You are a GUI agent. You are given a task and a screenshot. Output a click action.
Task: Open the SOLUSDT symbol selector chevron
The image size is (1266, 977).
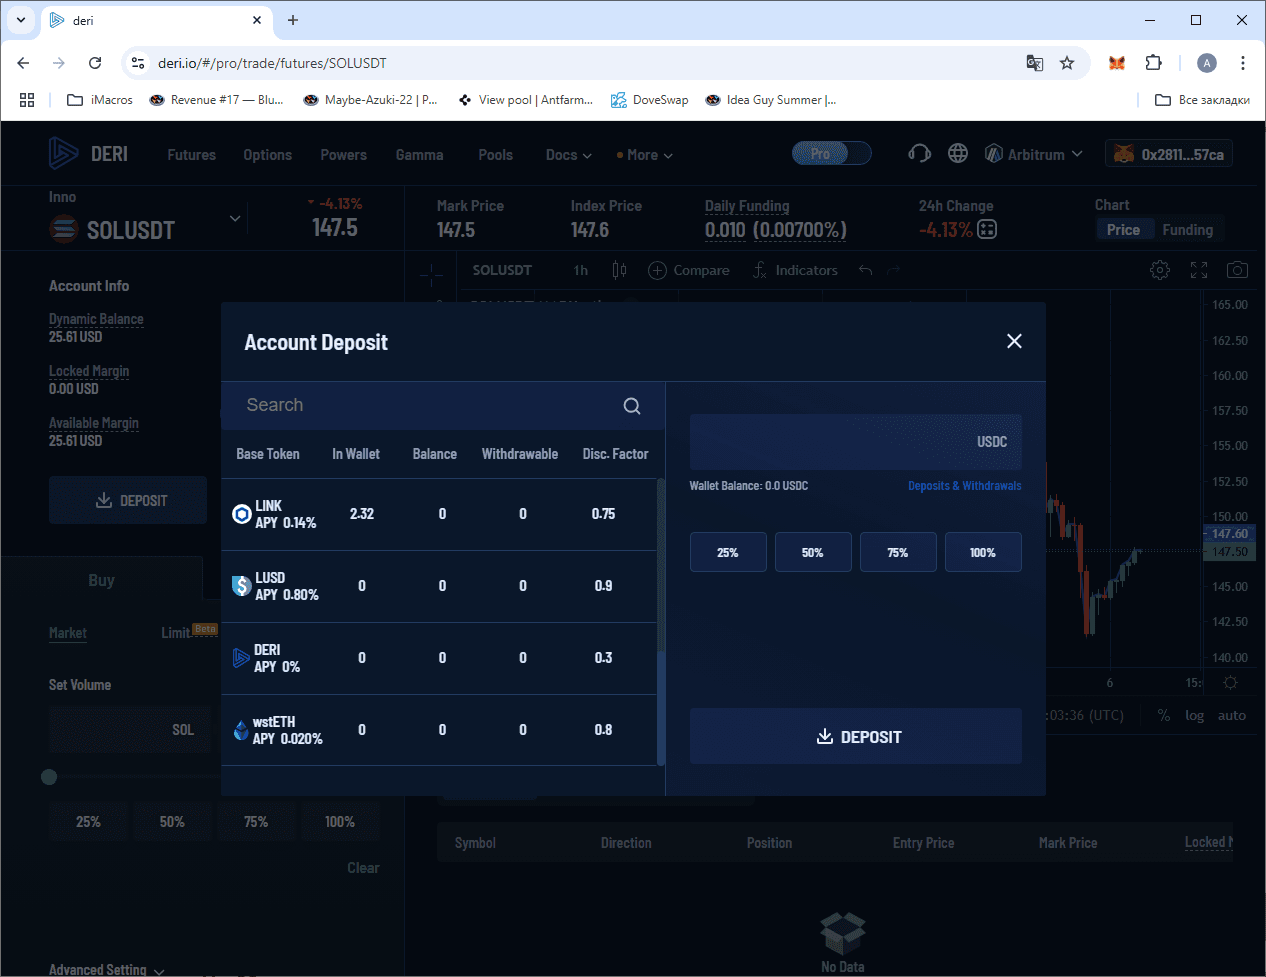[x=235, y=218]
